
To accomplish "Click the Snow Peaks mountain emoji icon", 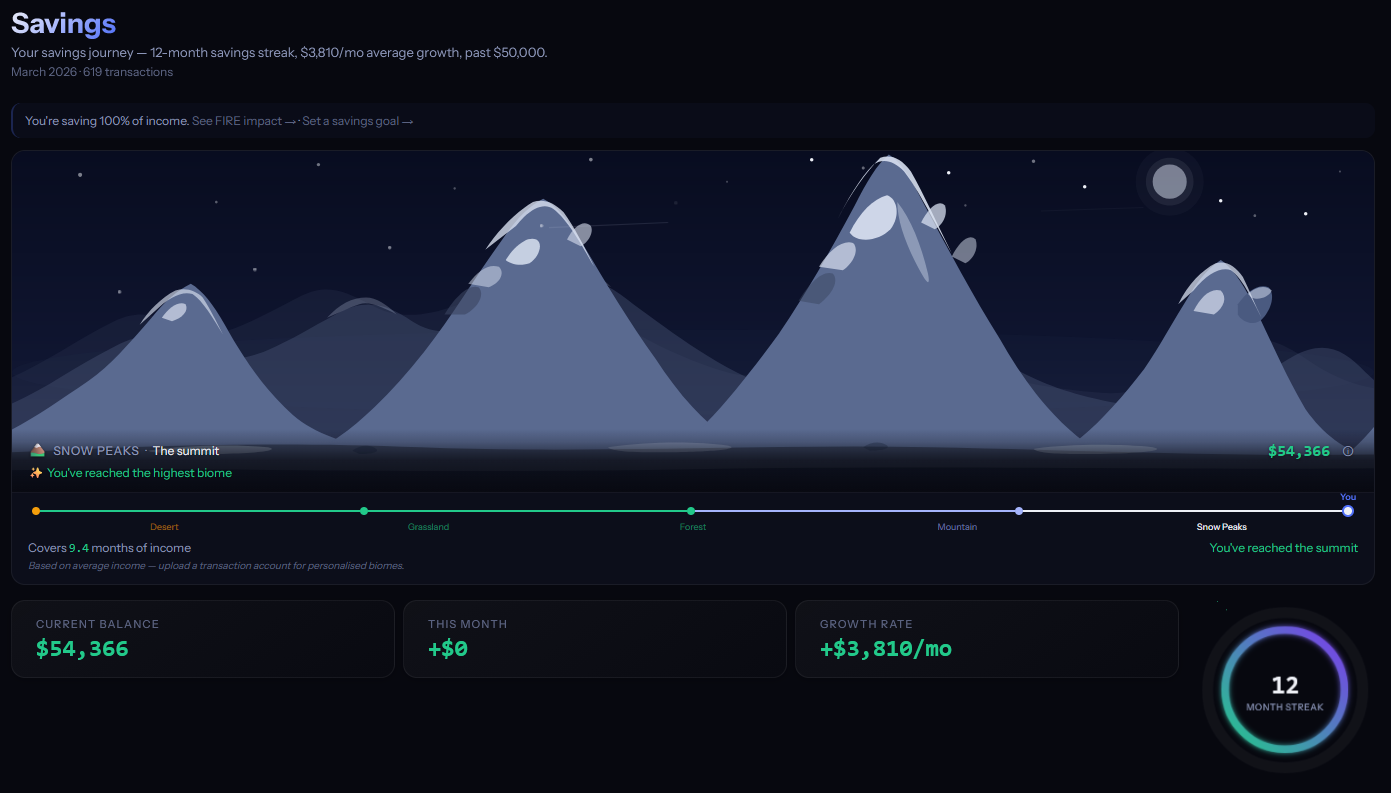I will point(37,451).
